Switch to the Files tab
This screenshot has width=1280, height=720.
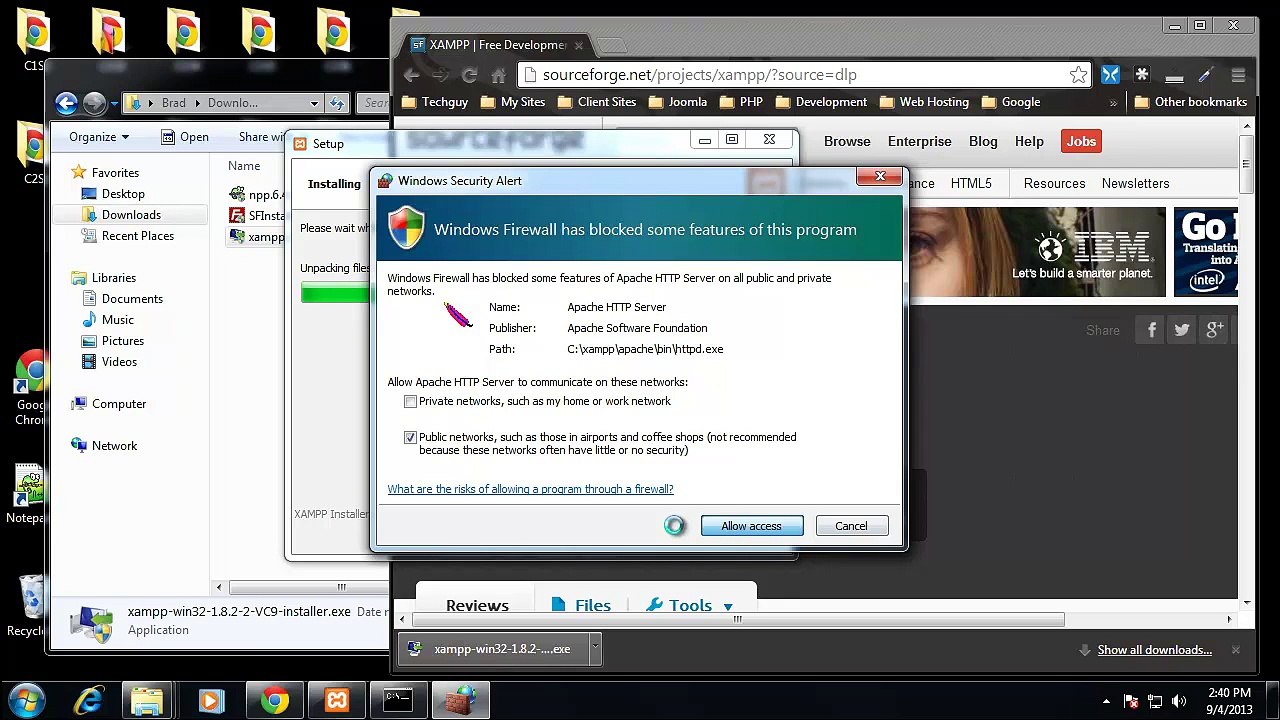(581, 606)
